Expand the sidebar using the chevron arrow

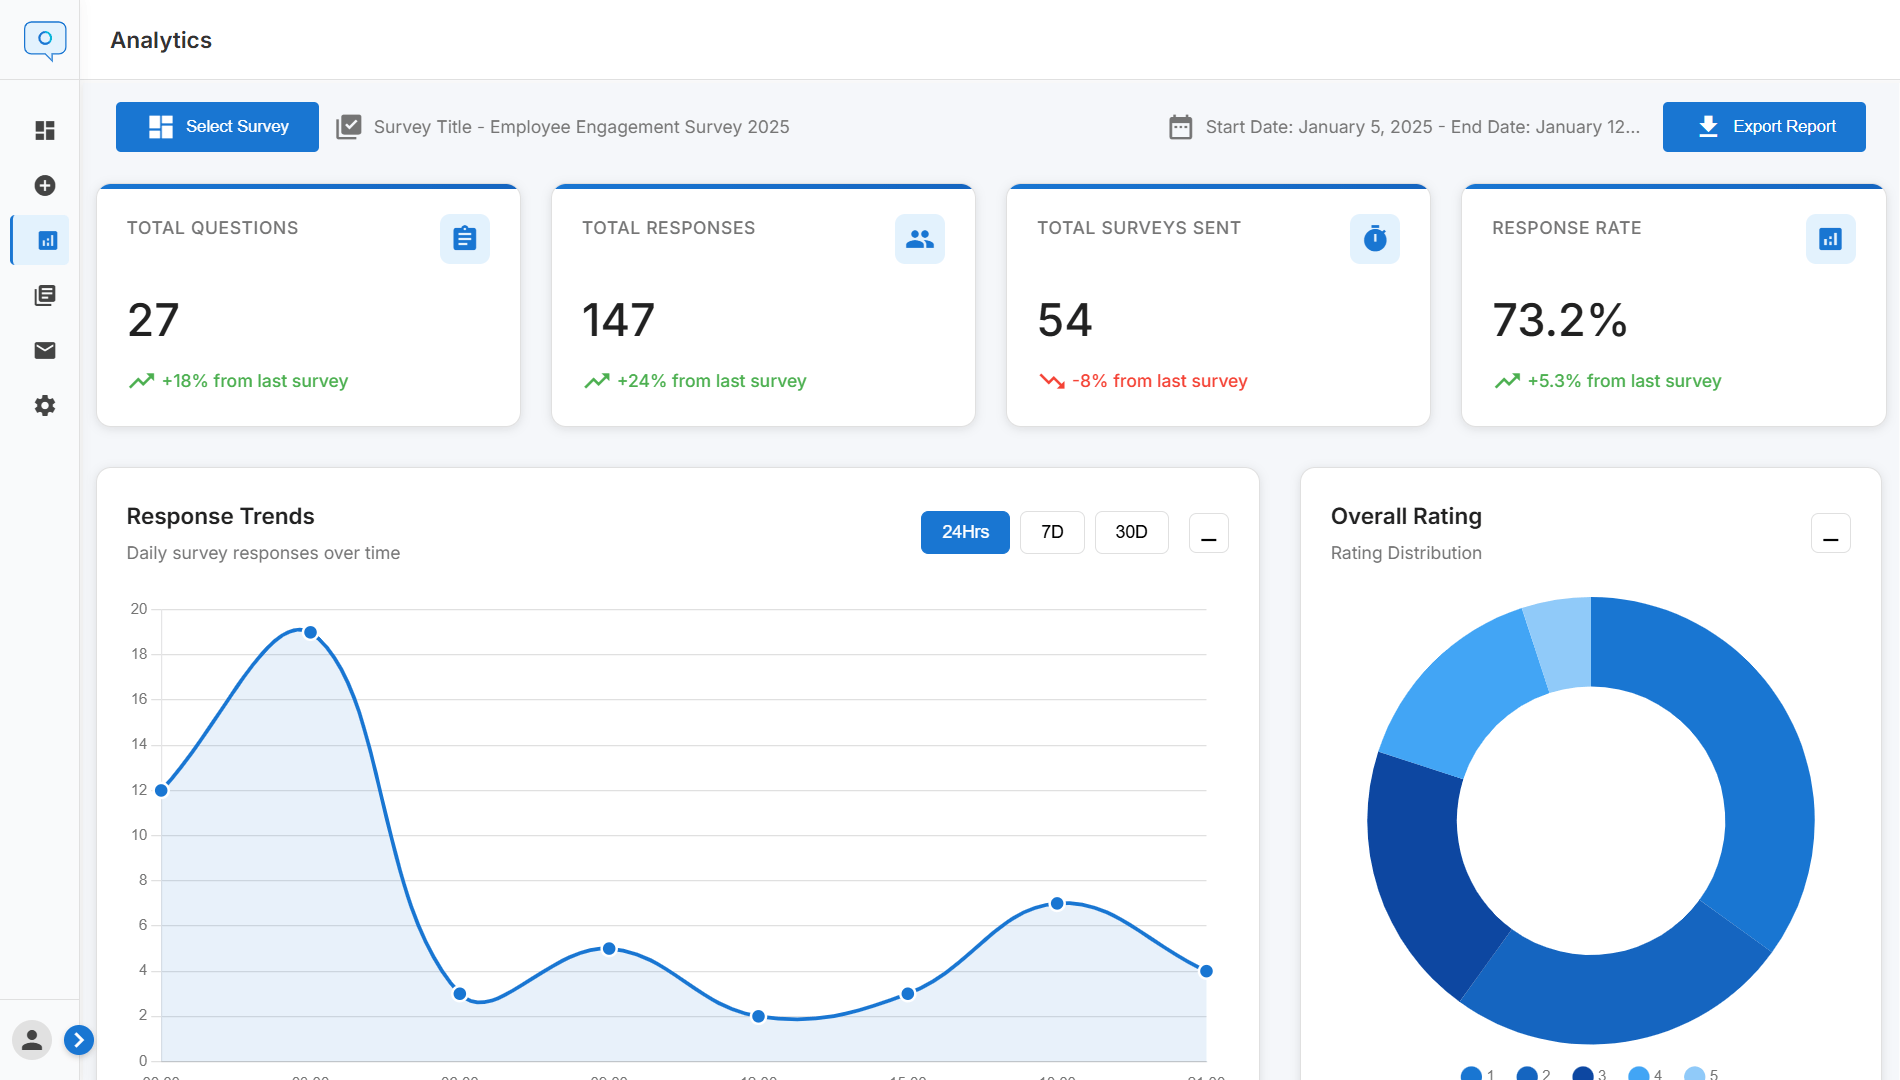pos(79,1040)
